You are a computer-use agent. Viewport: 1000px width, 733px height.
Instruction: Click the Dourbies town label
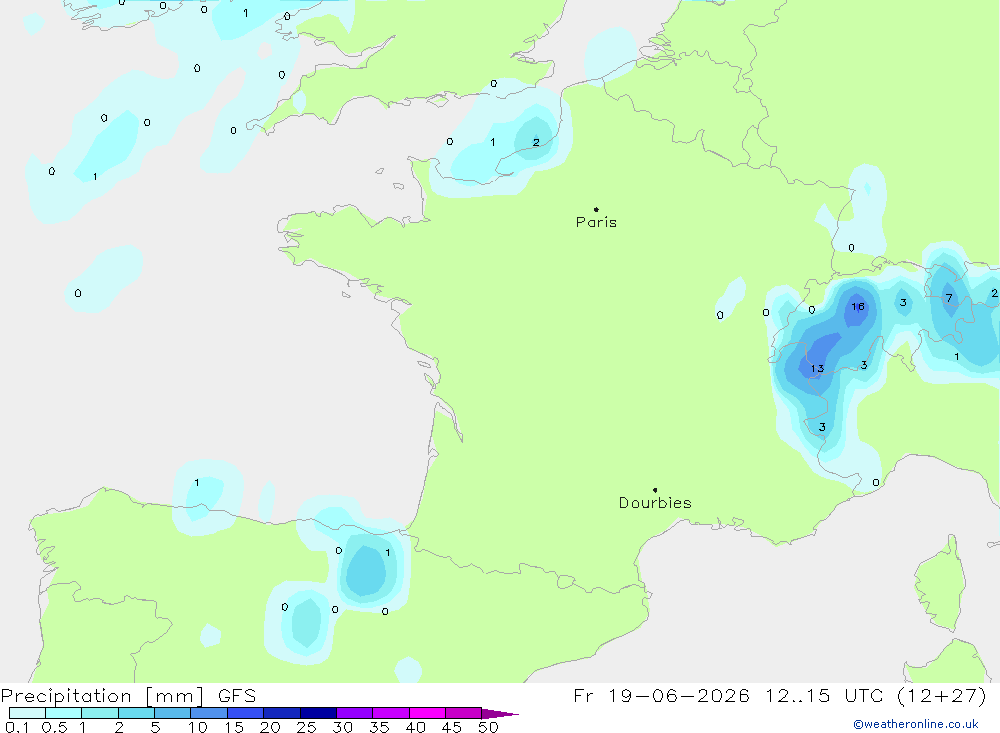pos(655,503)
